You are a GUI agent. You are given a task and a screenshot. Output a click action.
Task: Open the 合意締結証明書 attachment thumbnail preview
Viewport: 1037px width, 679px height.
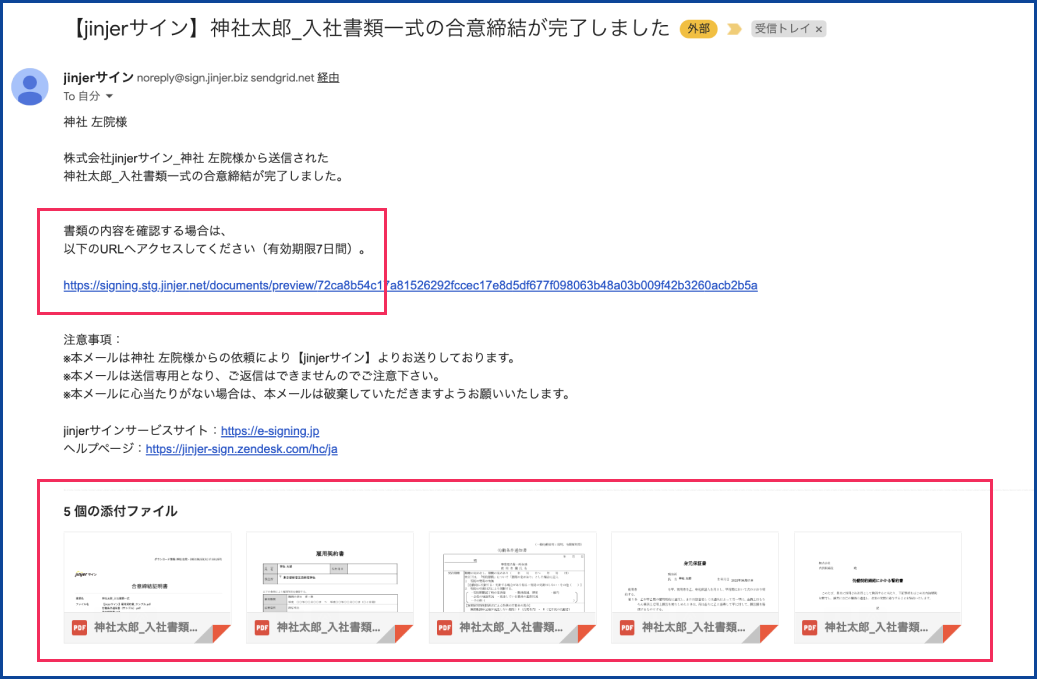click(x=147, y=575)
